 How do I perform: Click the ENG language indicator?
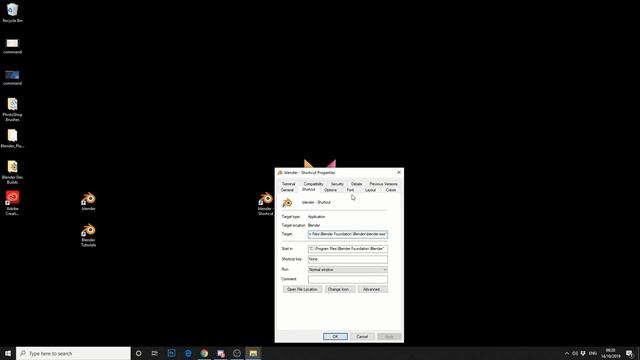(593, 353)
